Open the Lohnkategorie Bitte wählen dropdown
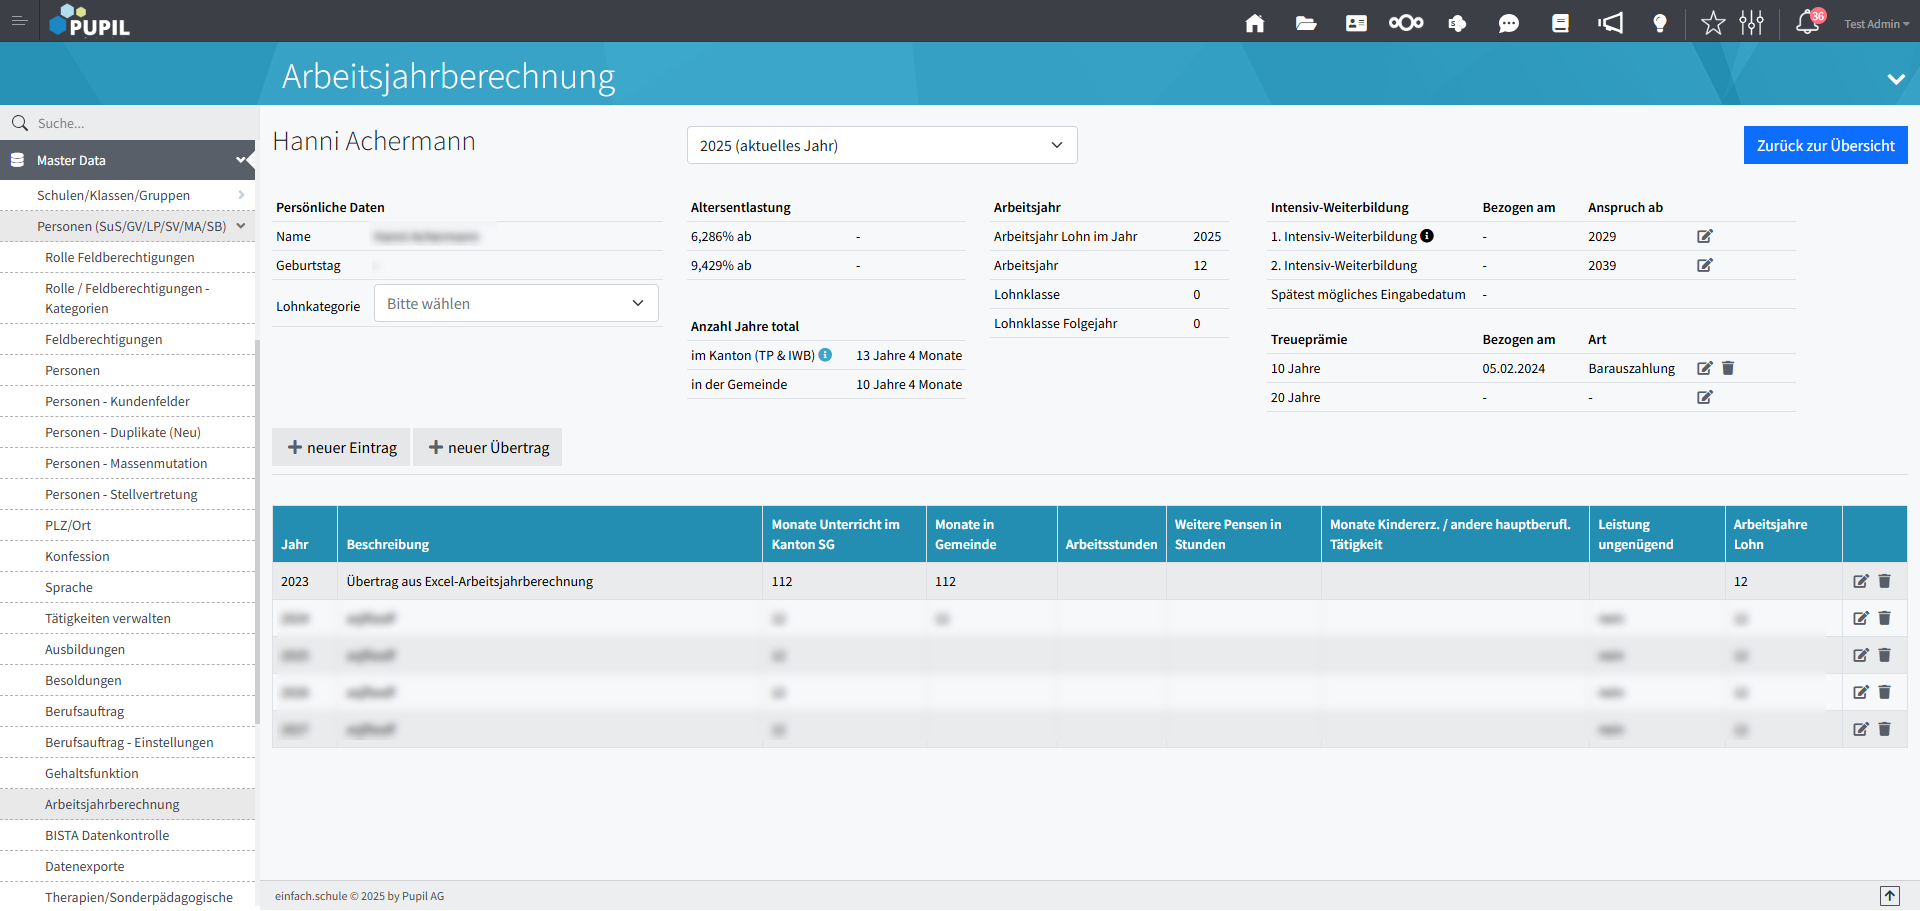This screenshot has width=1920, height=911. point(516,304)
